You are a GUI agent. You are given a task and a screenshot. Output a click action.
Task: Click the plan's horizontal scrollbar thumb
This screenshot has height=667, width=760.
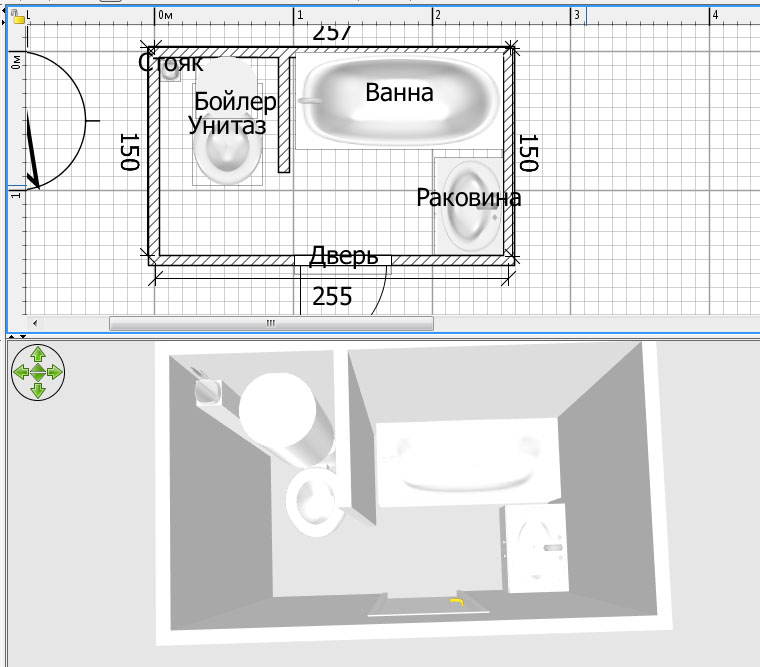pos(271,323)
